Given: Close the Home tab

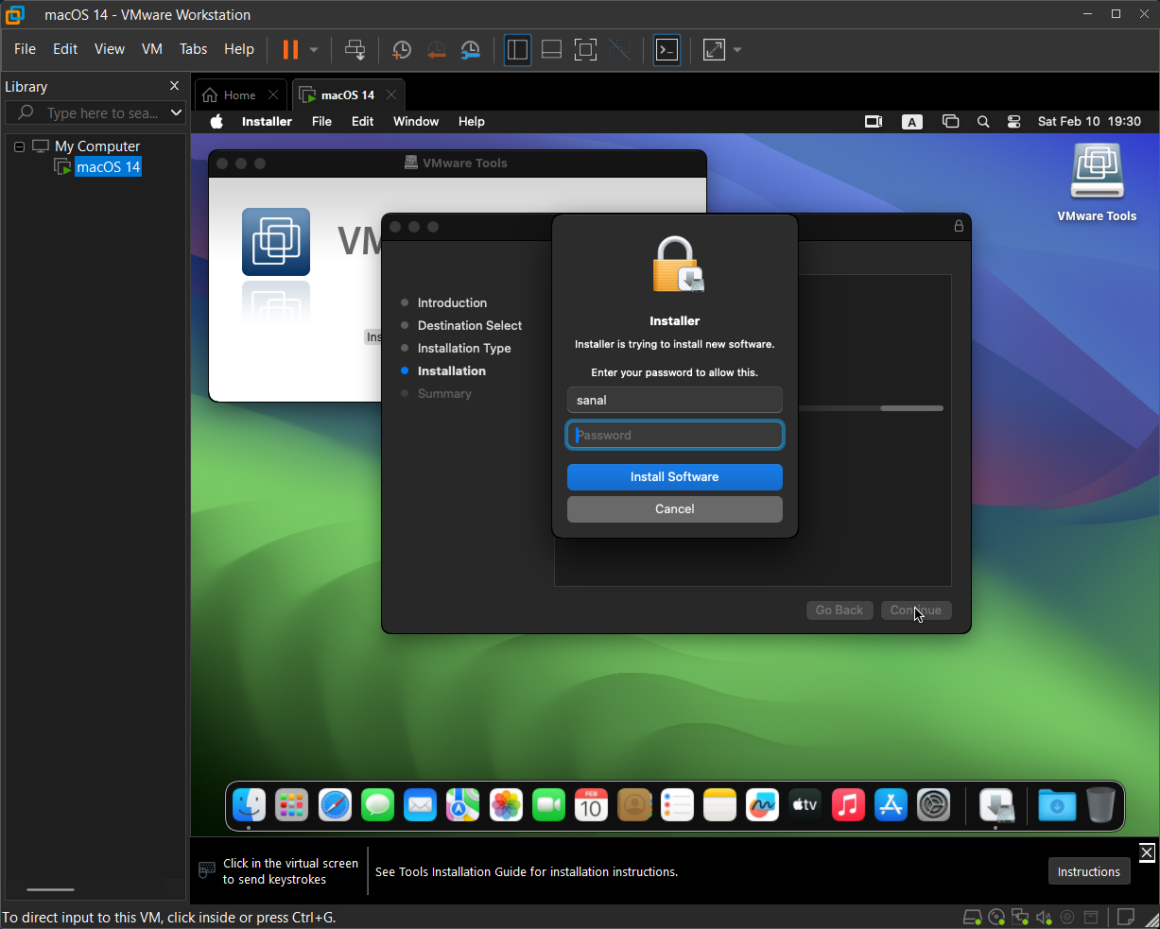Looking at the screenshot, I should 273,95.
